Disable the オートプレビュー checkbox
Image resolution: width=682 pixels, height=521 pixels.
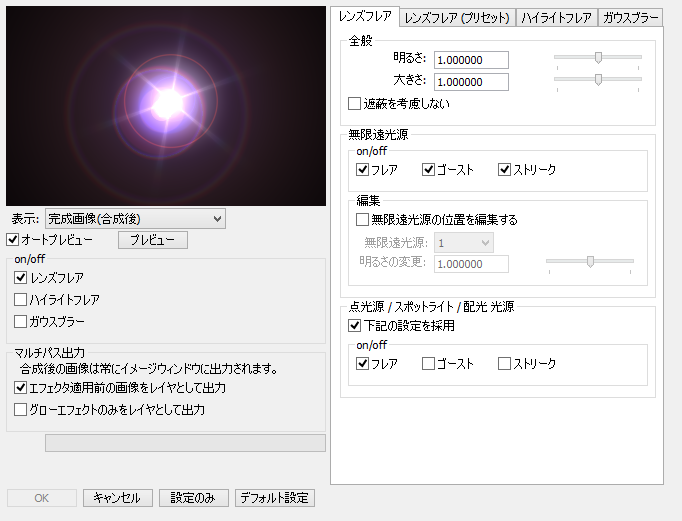tap(13, 240)
